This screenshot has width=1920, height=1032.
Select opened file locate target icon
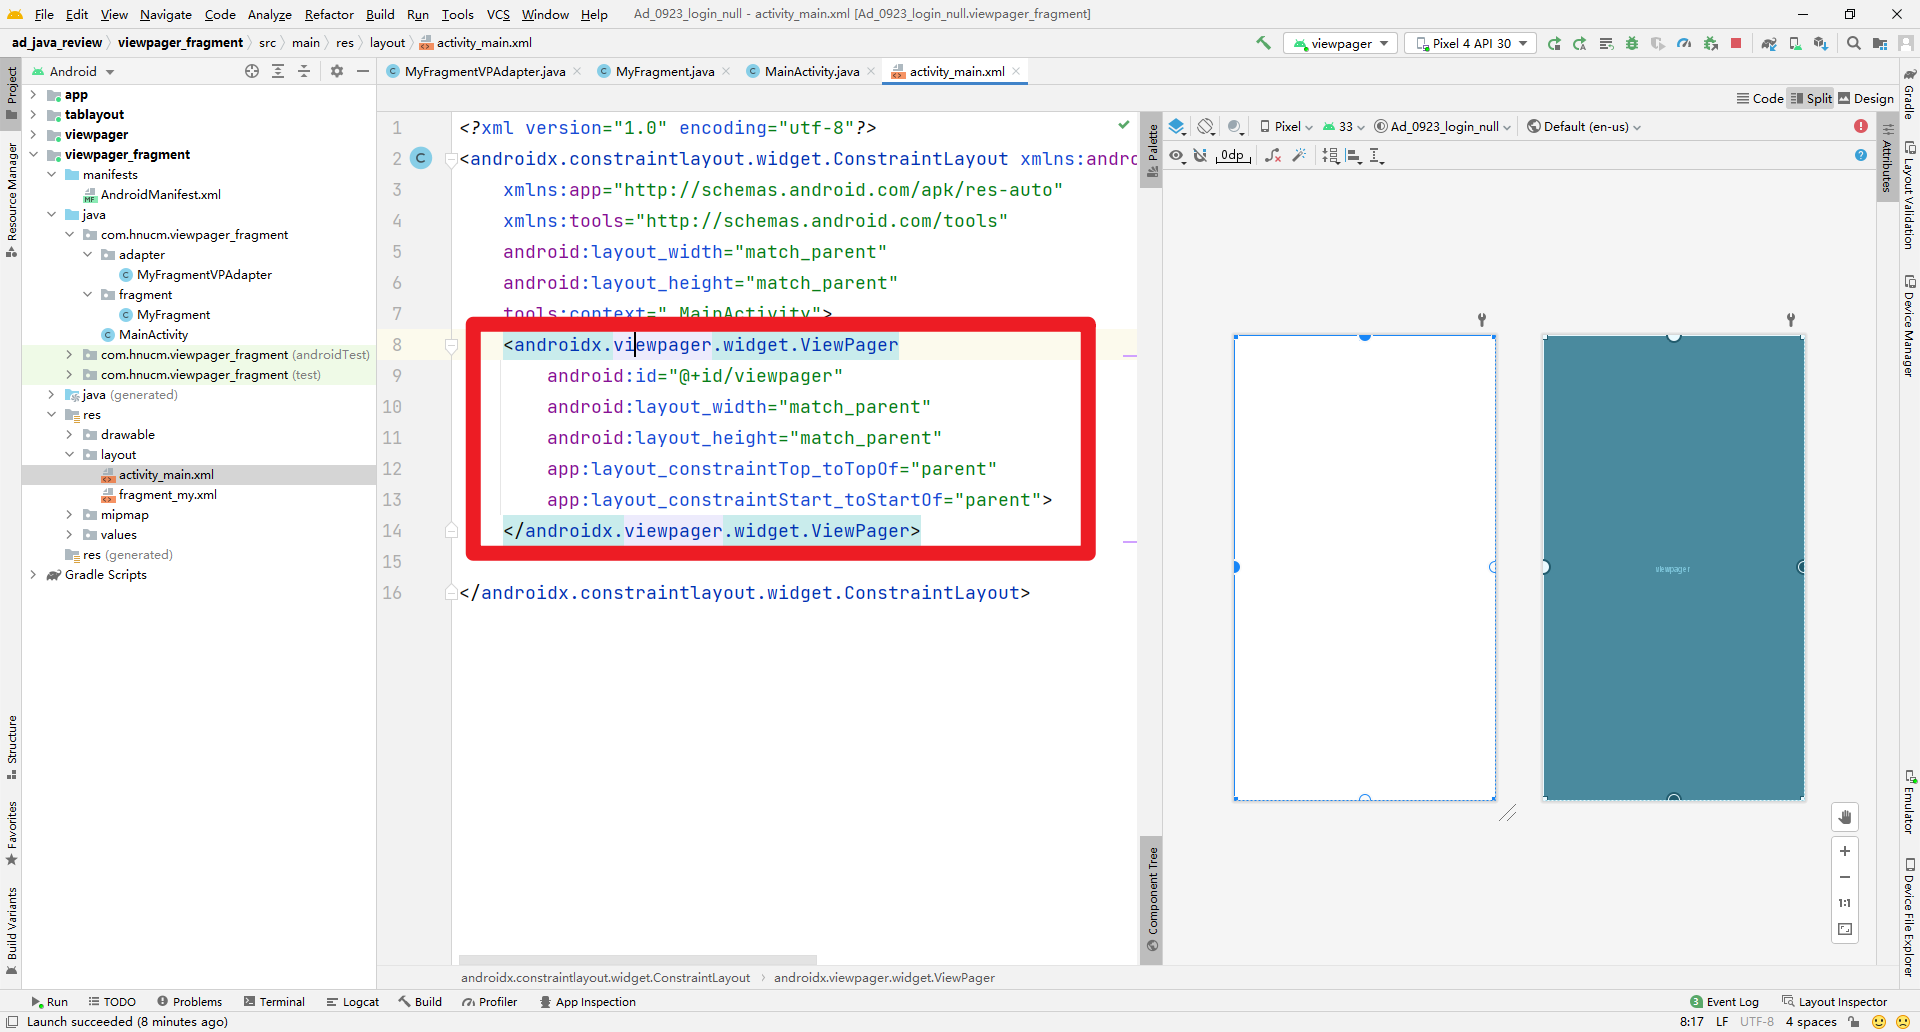(x=252, y=71)
